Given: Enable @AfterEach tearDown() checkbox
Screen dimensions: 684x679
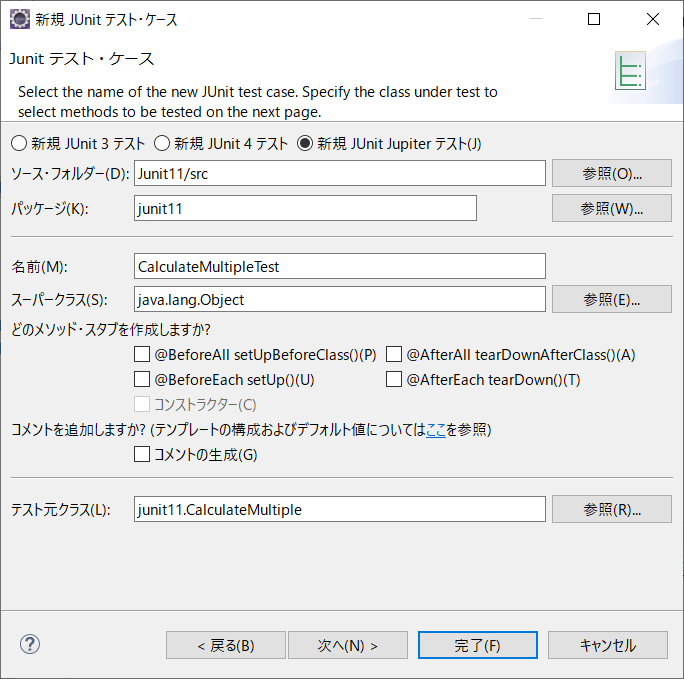Looking at the screenshot, I should (x=394, y=379).
